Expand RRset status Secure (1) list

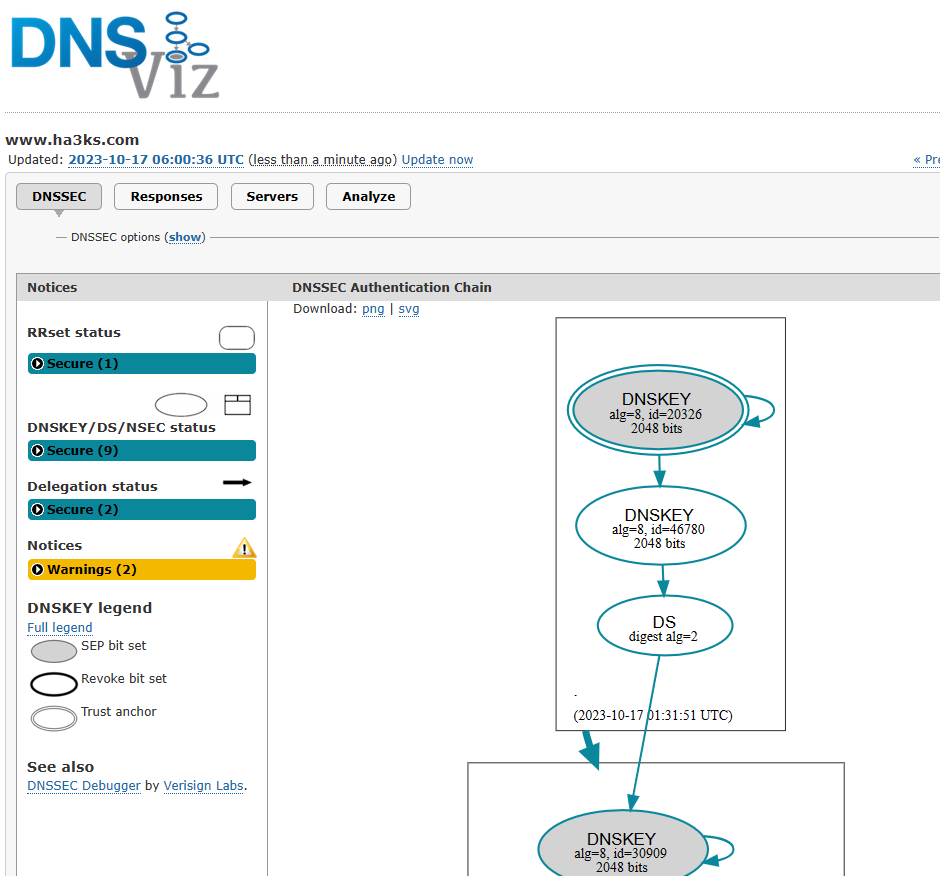(x=141, y=363)
